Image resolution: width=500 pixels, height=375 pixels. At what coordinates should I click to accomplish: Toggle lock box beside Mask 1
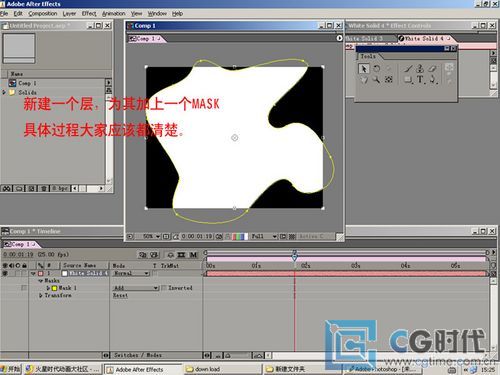click(24, 288)
